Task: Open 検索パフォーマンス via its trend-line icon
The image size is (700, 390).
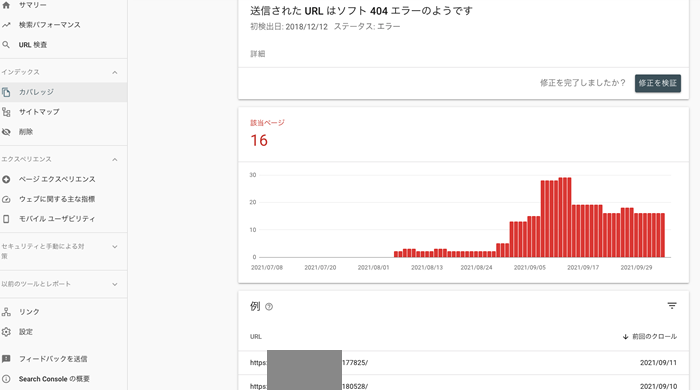Action: pyautogui.click(x=6, y=25)
